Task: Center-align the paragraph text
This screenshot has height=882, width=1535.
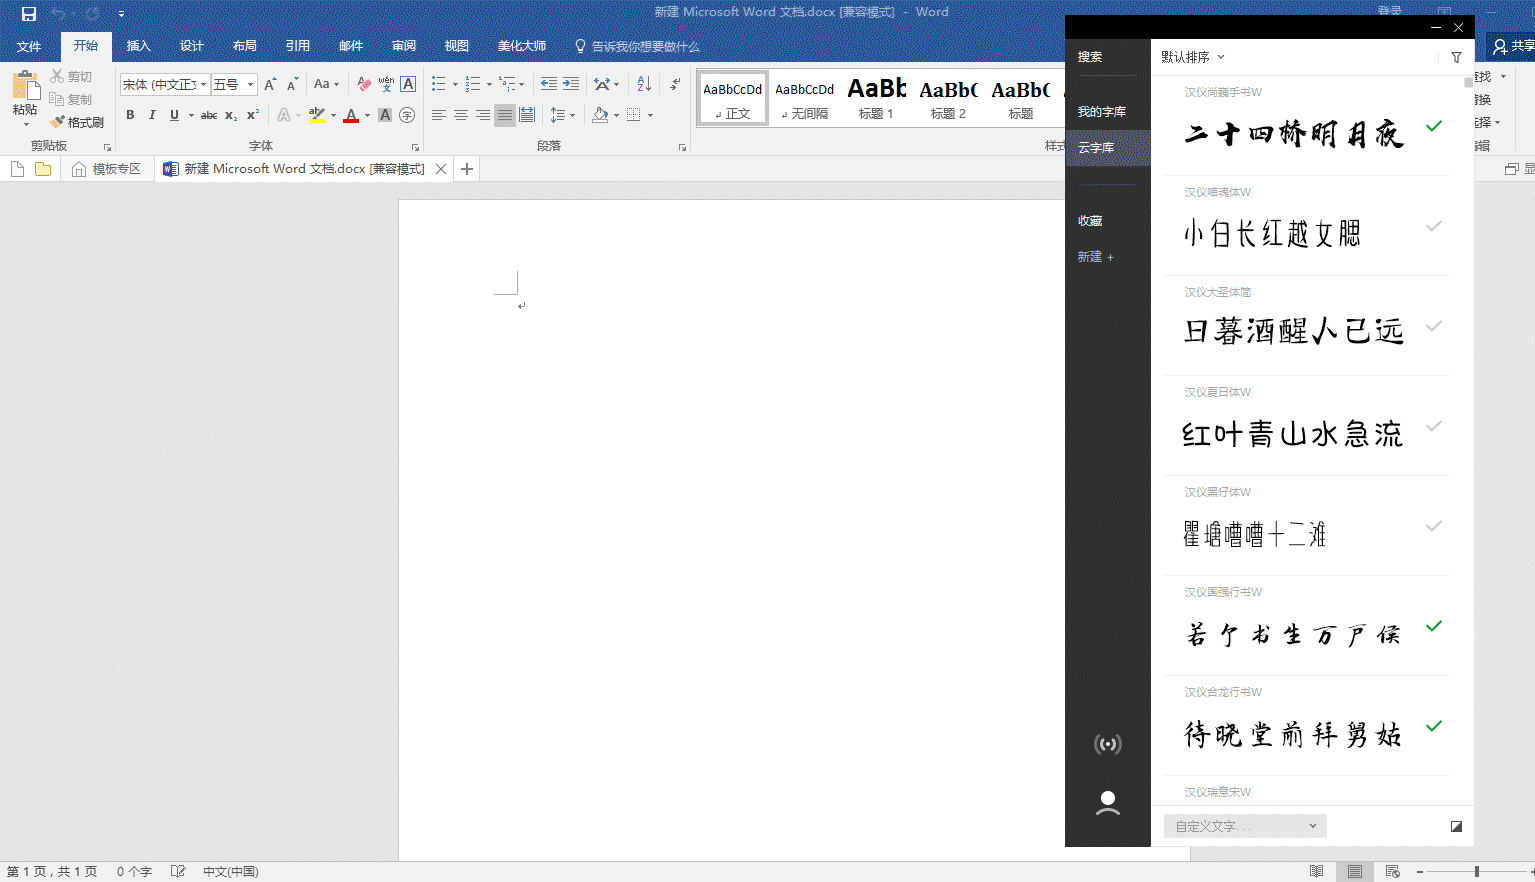Action: [x=461, y=115]
